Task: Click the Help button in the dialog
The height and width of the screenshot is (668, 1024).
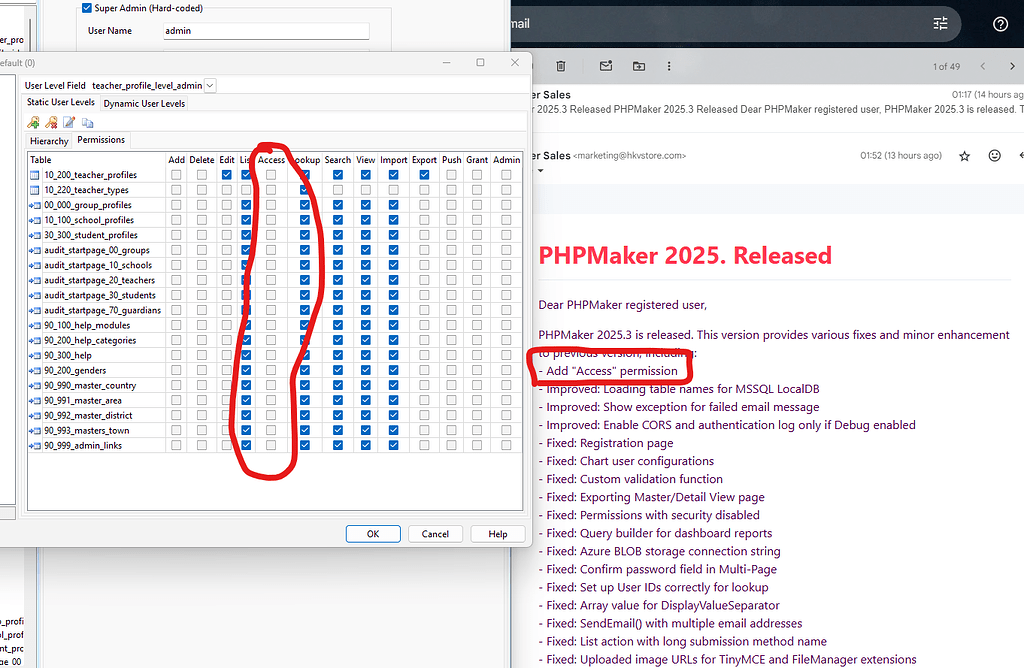Action: [x=498, y=533]
